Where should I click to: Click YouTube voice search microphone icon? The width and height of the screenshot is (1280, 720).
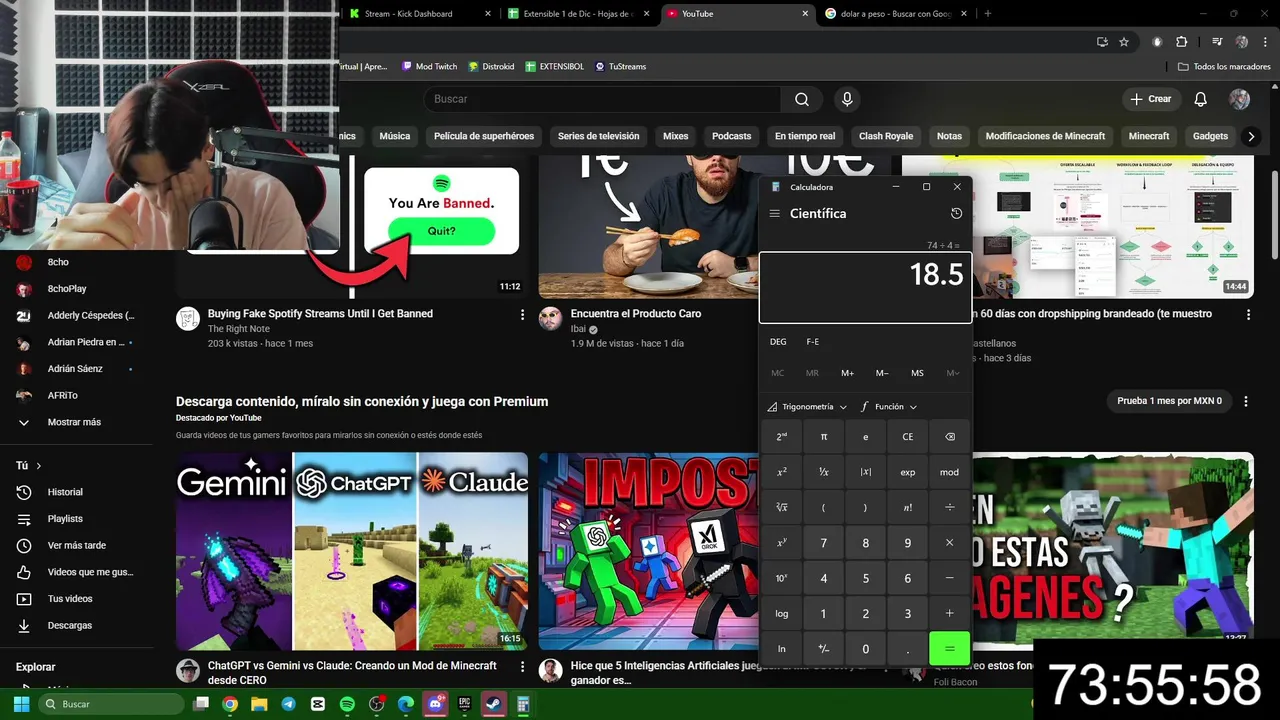coord(847,99)
